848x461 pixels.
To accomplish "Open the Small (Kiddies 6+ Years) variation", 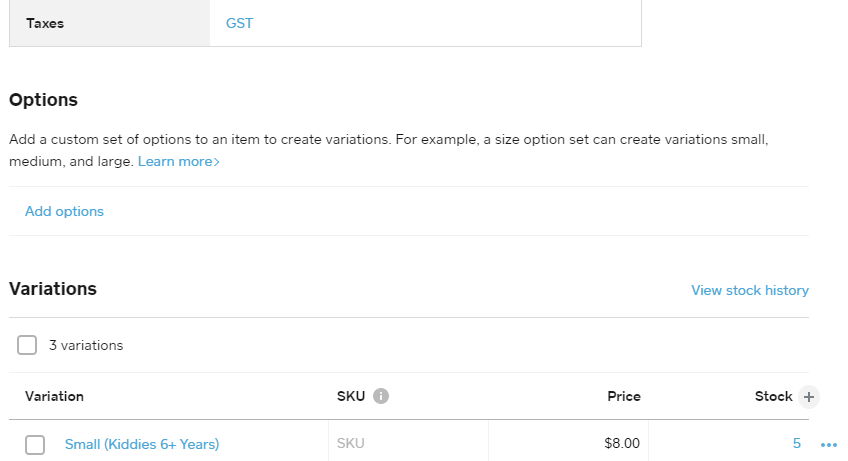I will point(142,444).
